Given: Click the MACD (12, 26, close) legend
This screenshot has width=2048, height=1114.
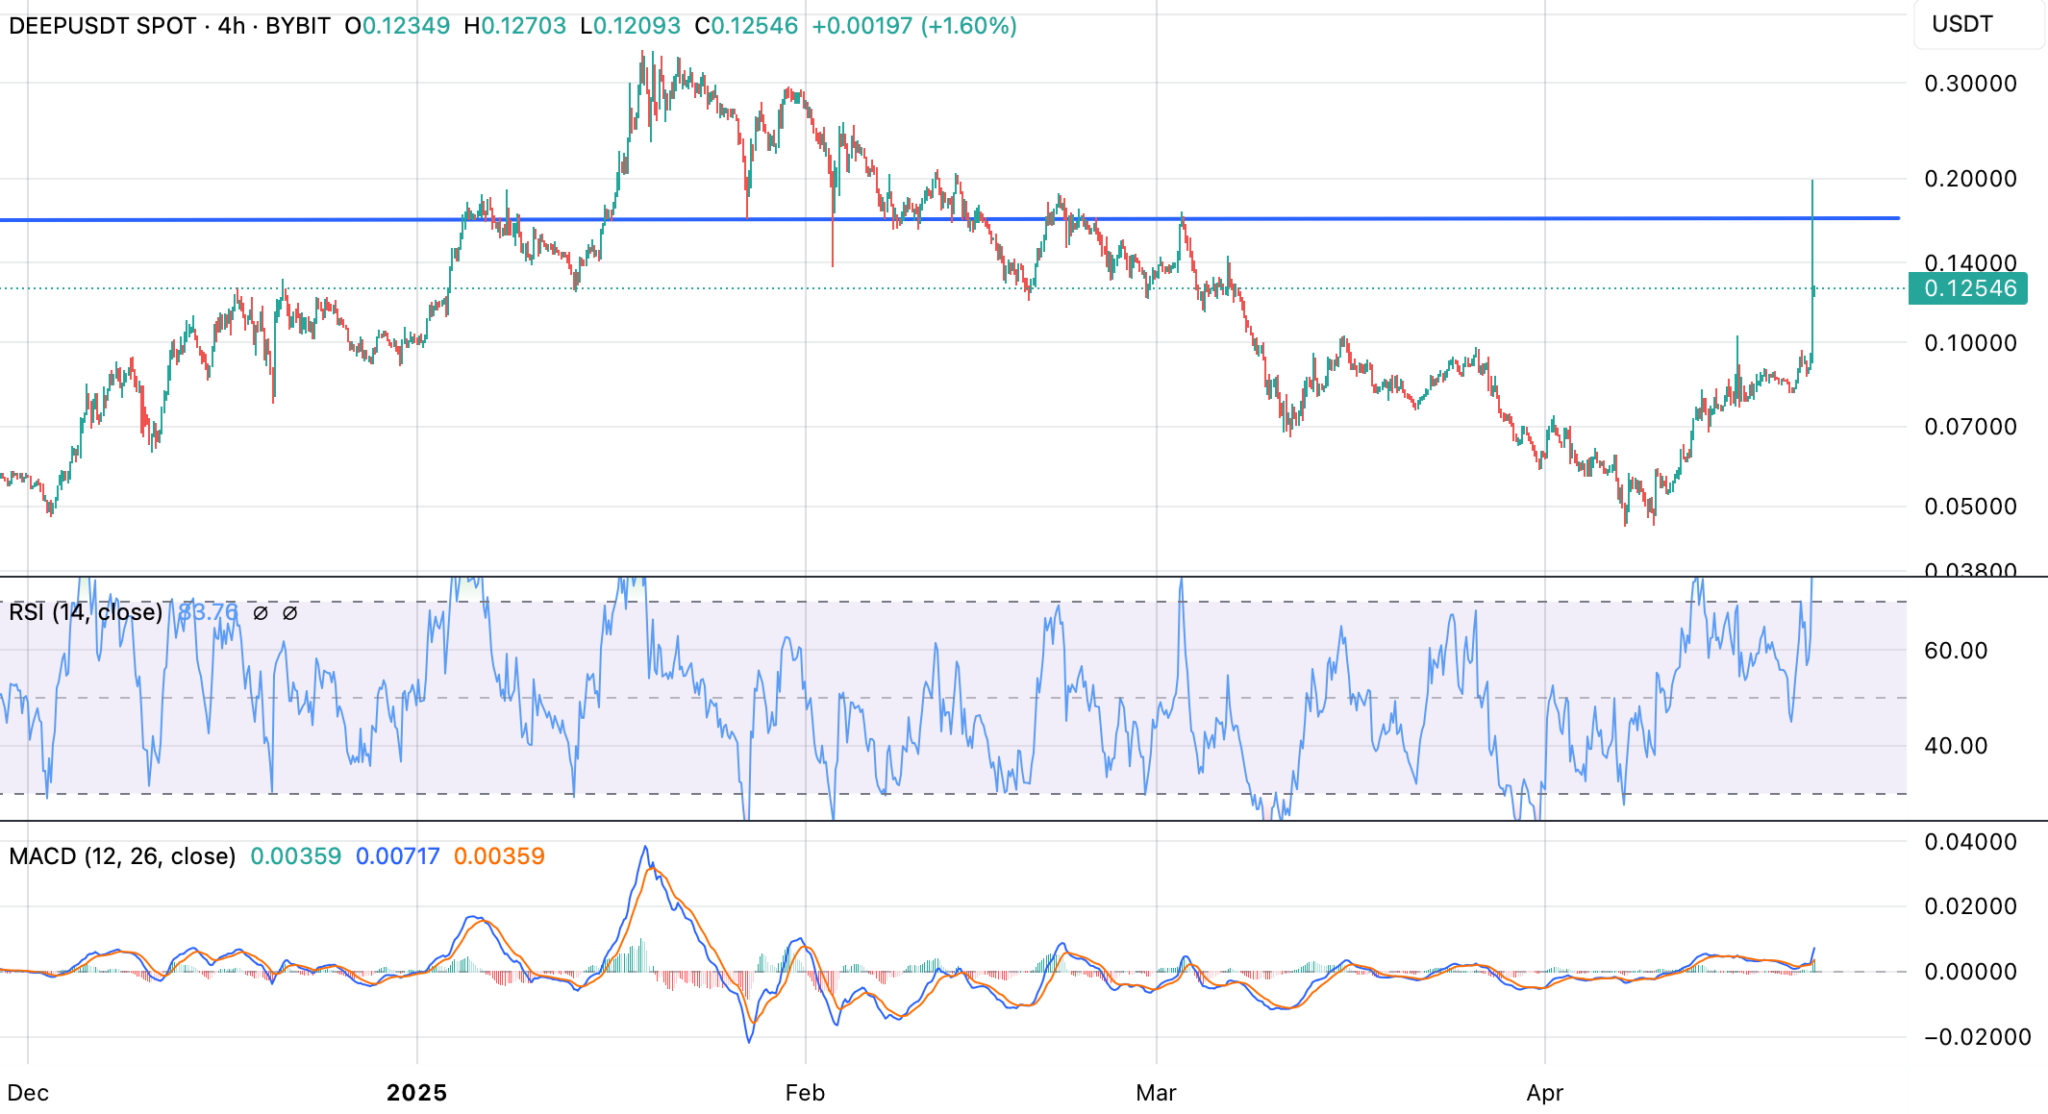Looking at the screenshot, I should click(122, 856).
